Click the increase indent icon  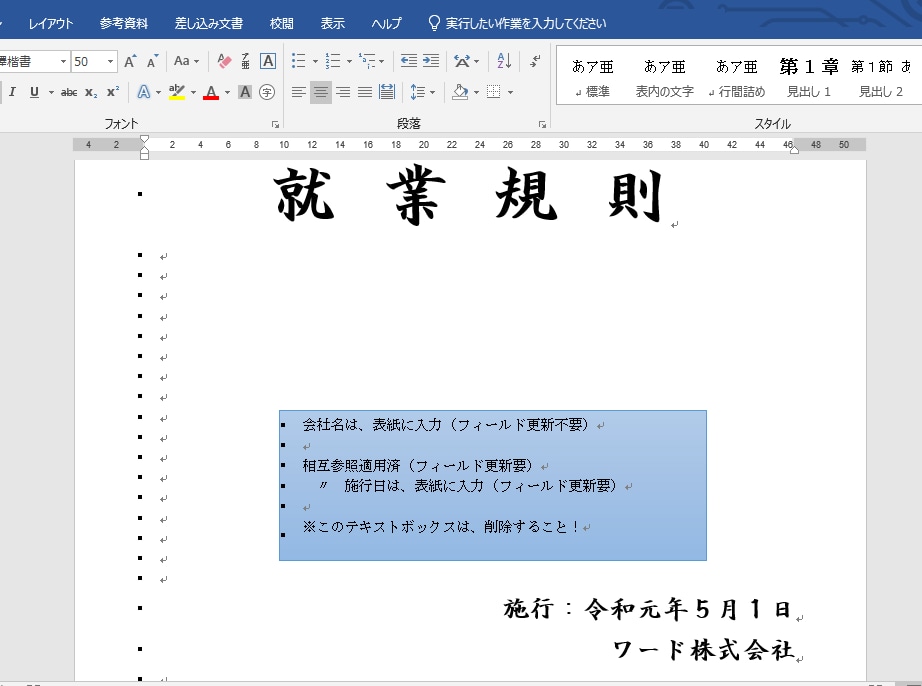431,61
